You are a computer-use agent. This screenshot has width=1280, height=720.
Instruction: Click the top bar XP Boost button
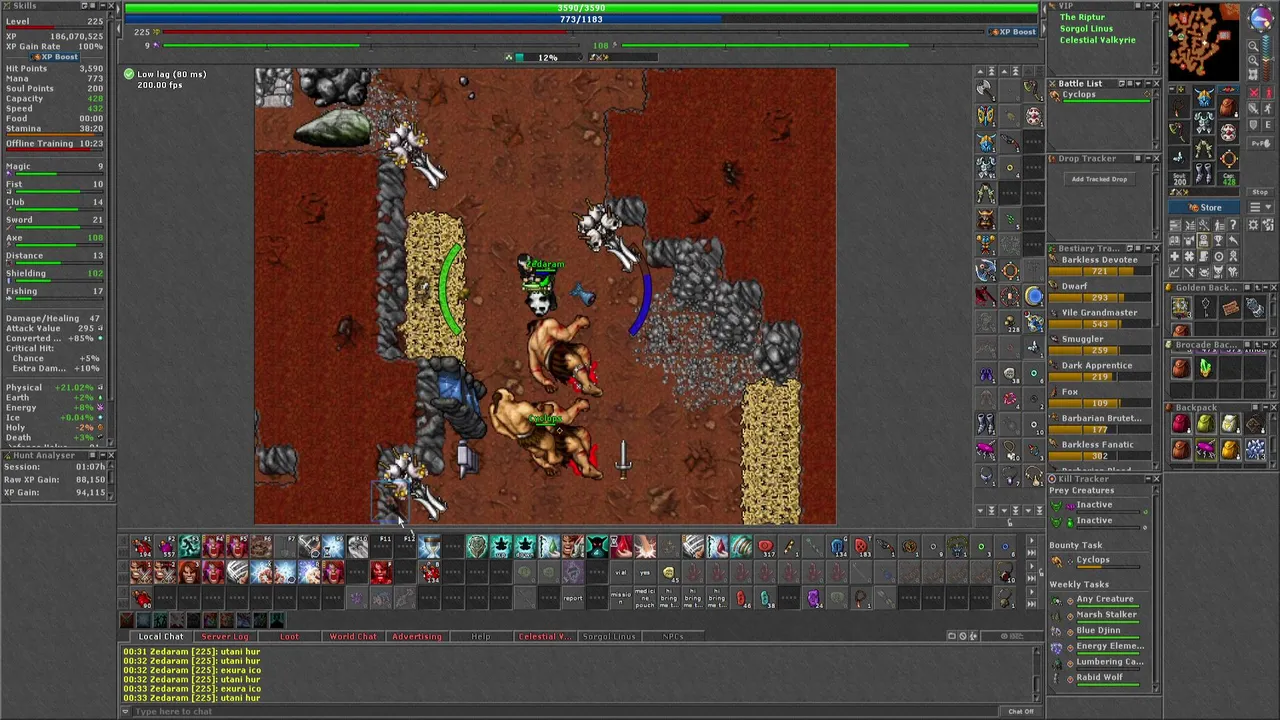click(1012, 32)
